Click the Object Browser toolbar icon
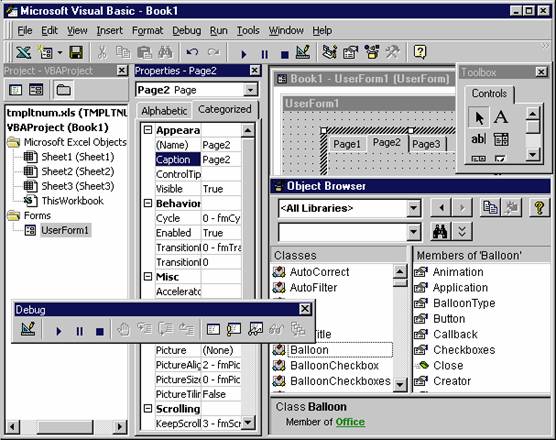The width and height of the screenshot is (556, 440). pos(372,53)
